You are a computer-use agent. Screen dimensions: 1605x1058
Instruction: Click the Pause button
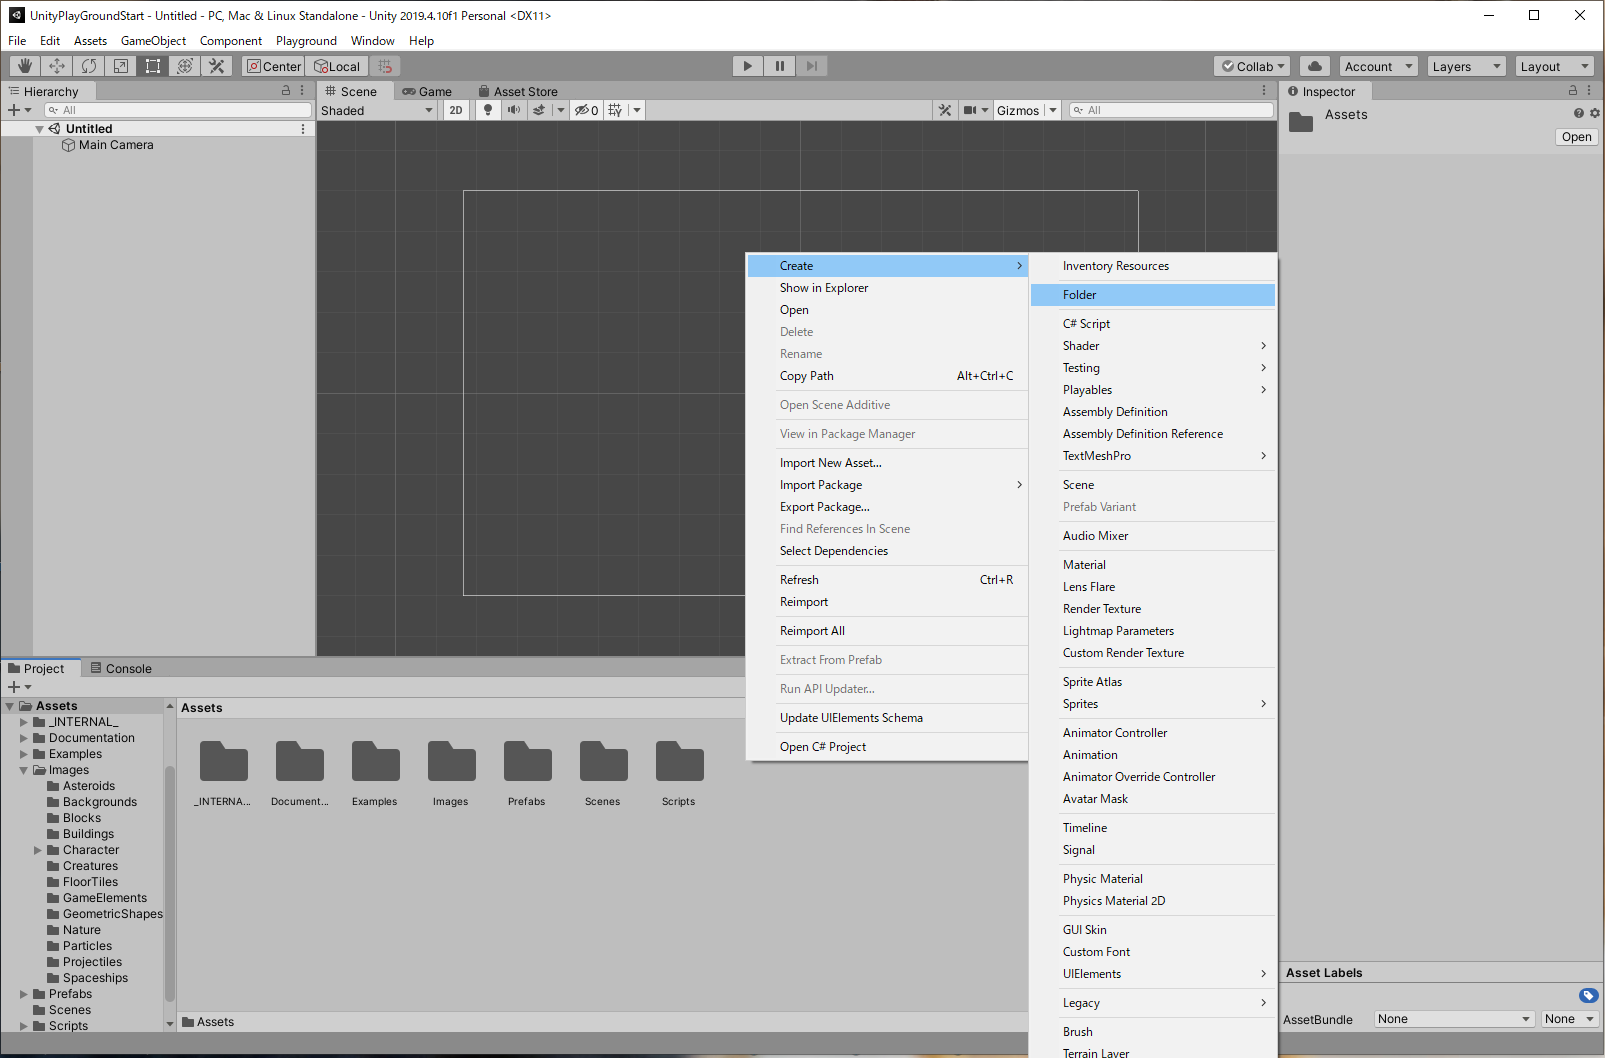pos(780,66)
